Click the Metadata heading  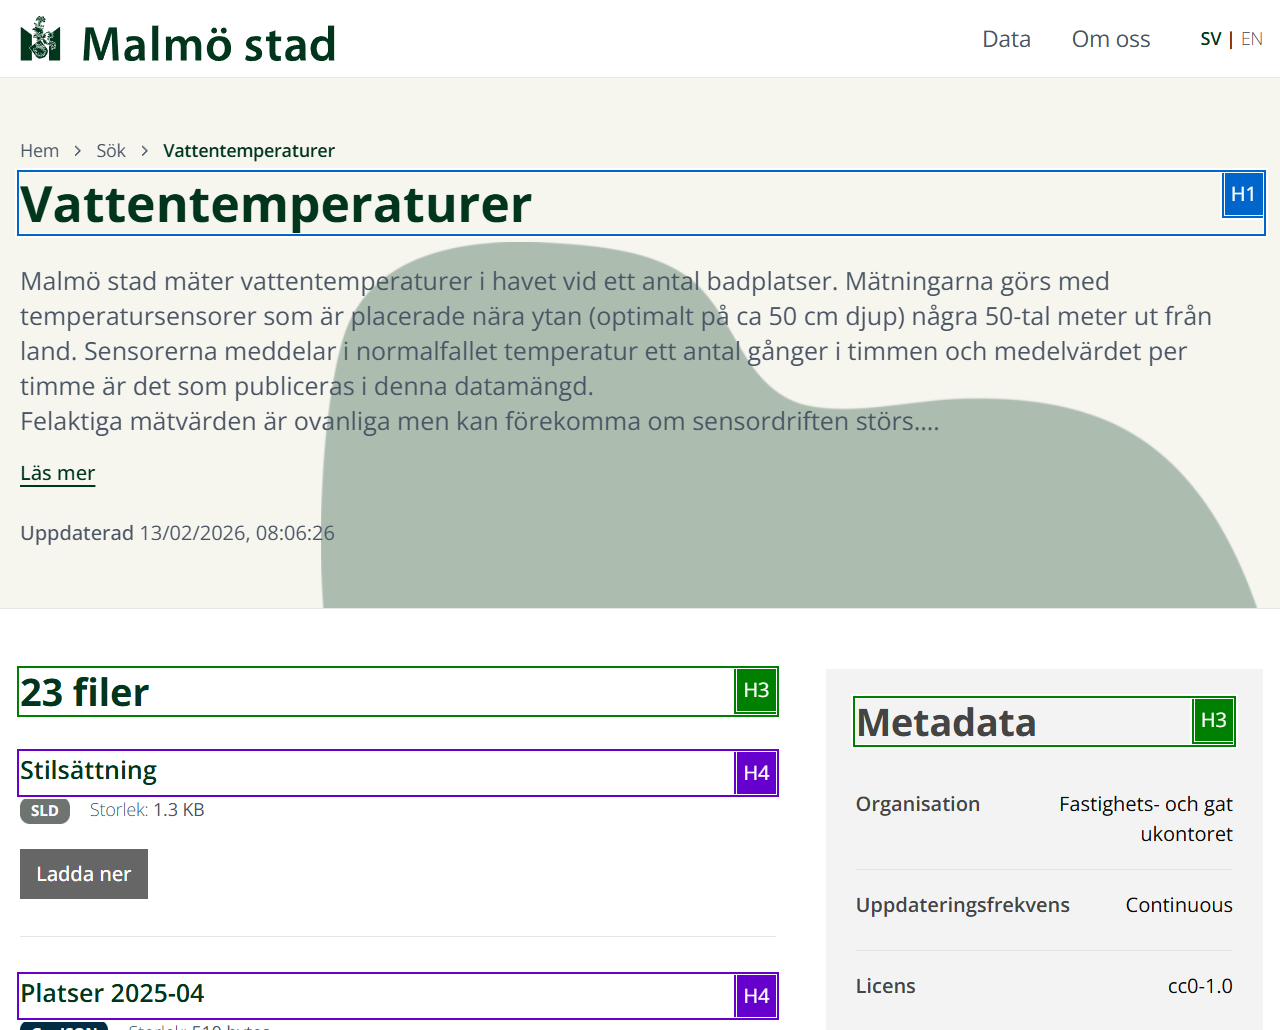[x=946, y=722]
